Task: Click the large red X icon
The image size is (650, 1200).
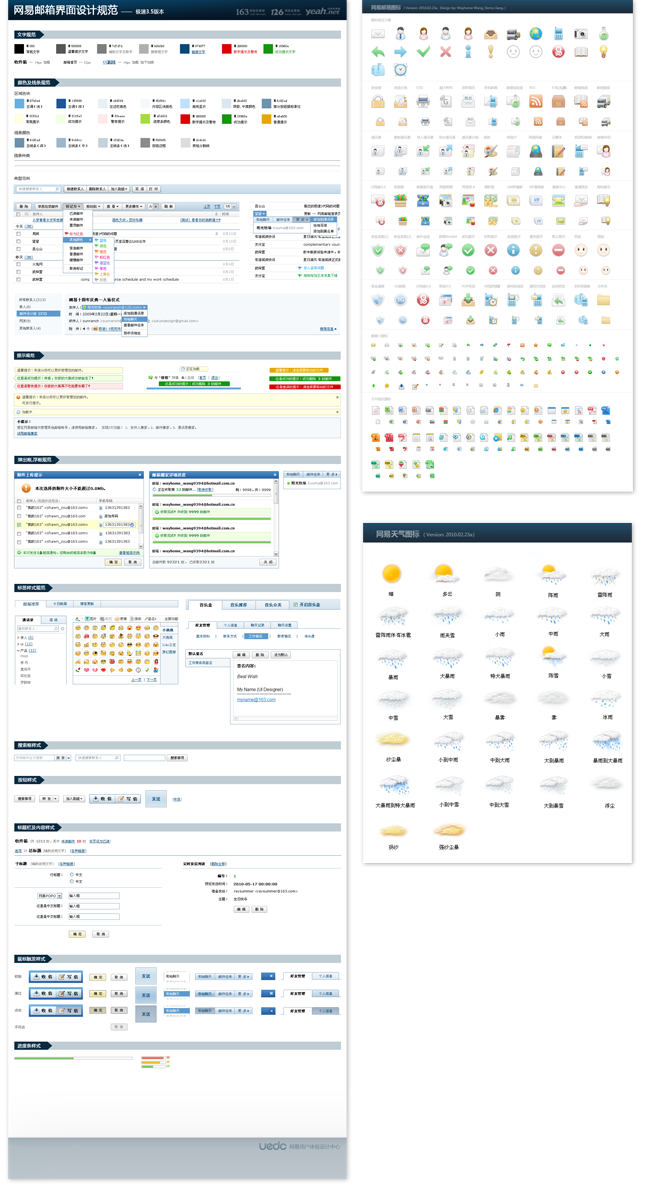Action: (445, 51)
